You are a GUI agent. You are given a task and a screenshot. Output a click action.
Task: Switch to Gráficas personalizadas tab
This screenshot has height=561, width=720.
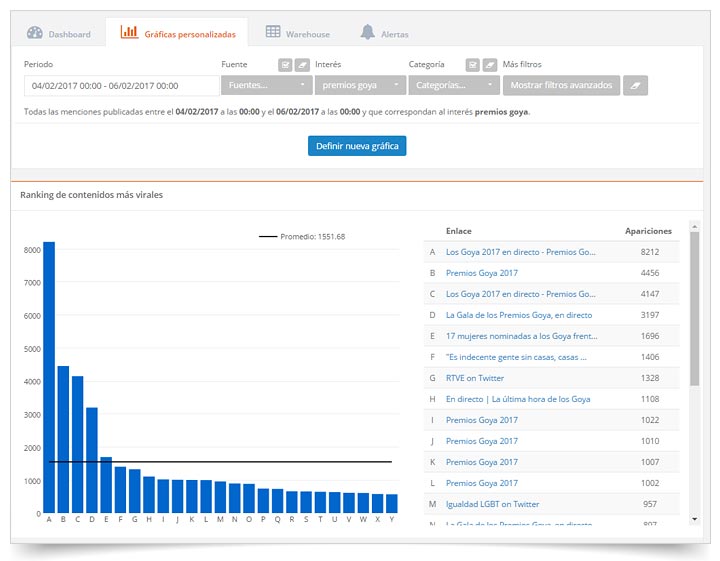(x=177, y=34)
